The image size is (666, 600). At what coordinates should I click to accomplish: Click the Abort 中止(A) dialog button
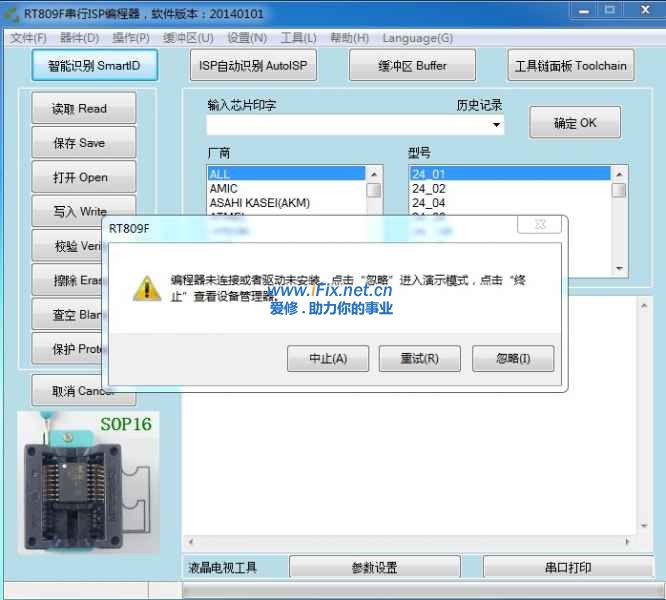click(x=327, y=358)
